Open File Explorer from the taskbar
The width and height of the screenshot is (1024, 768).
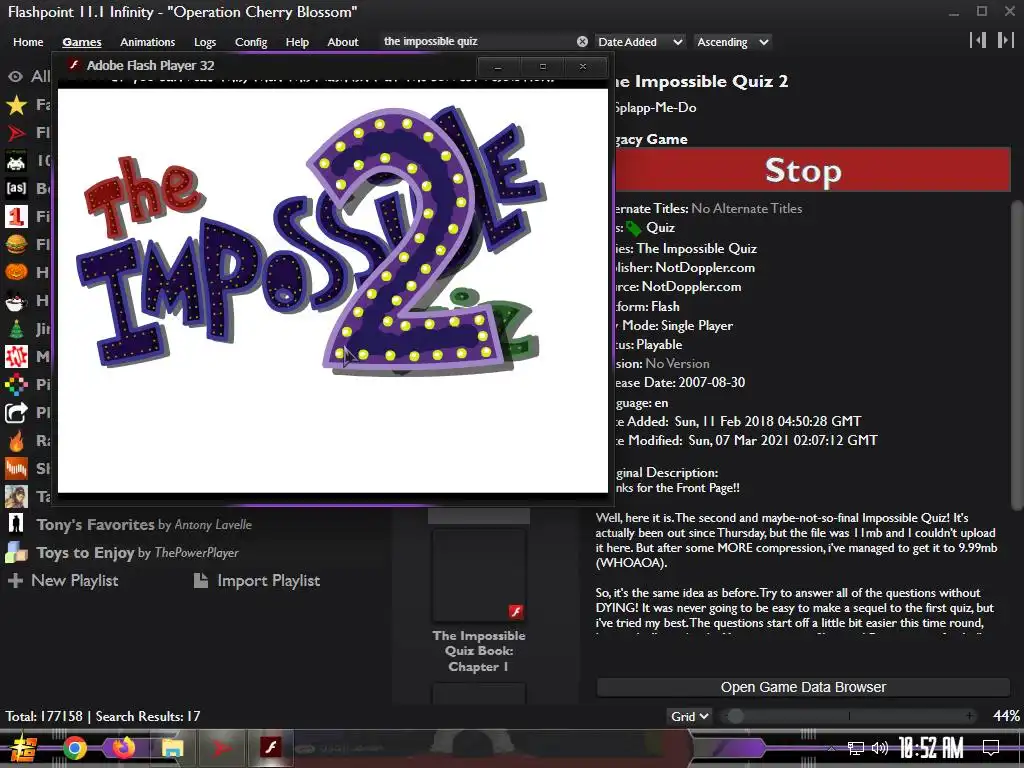[x=172, y=748]
